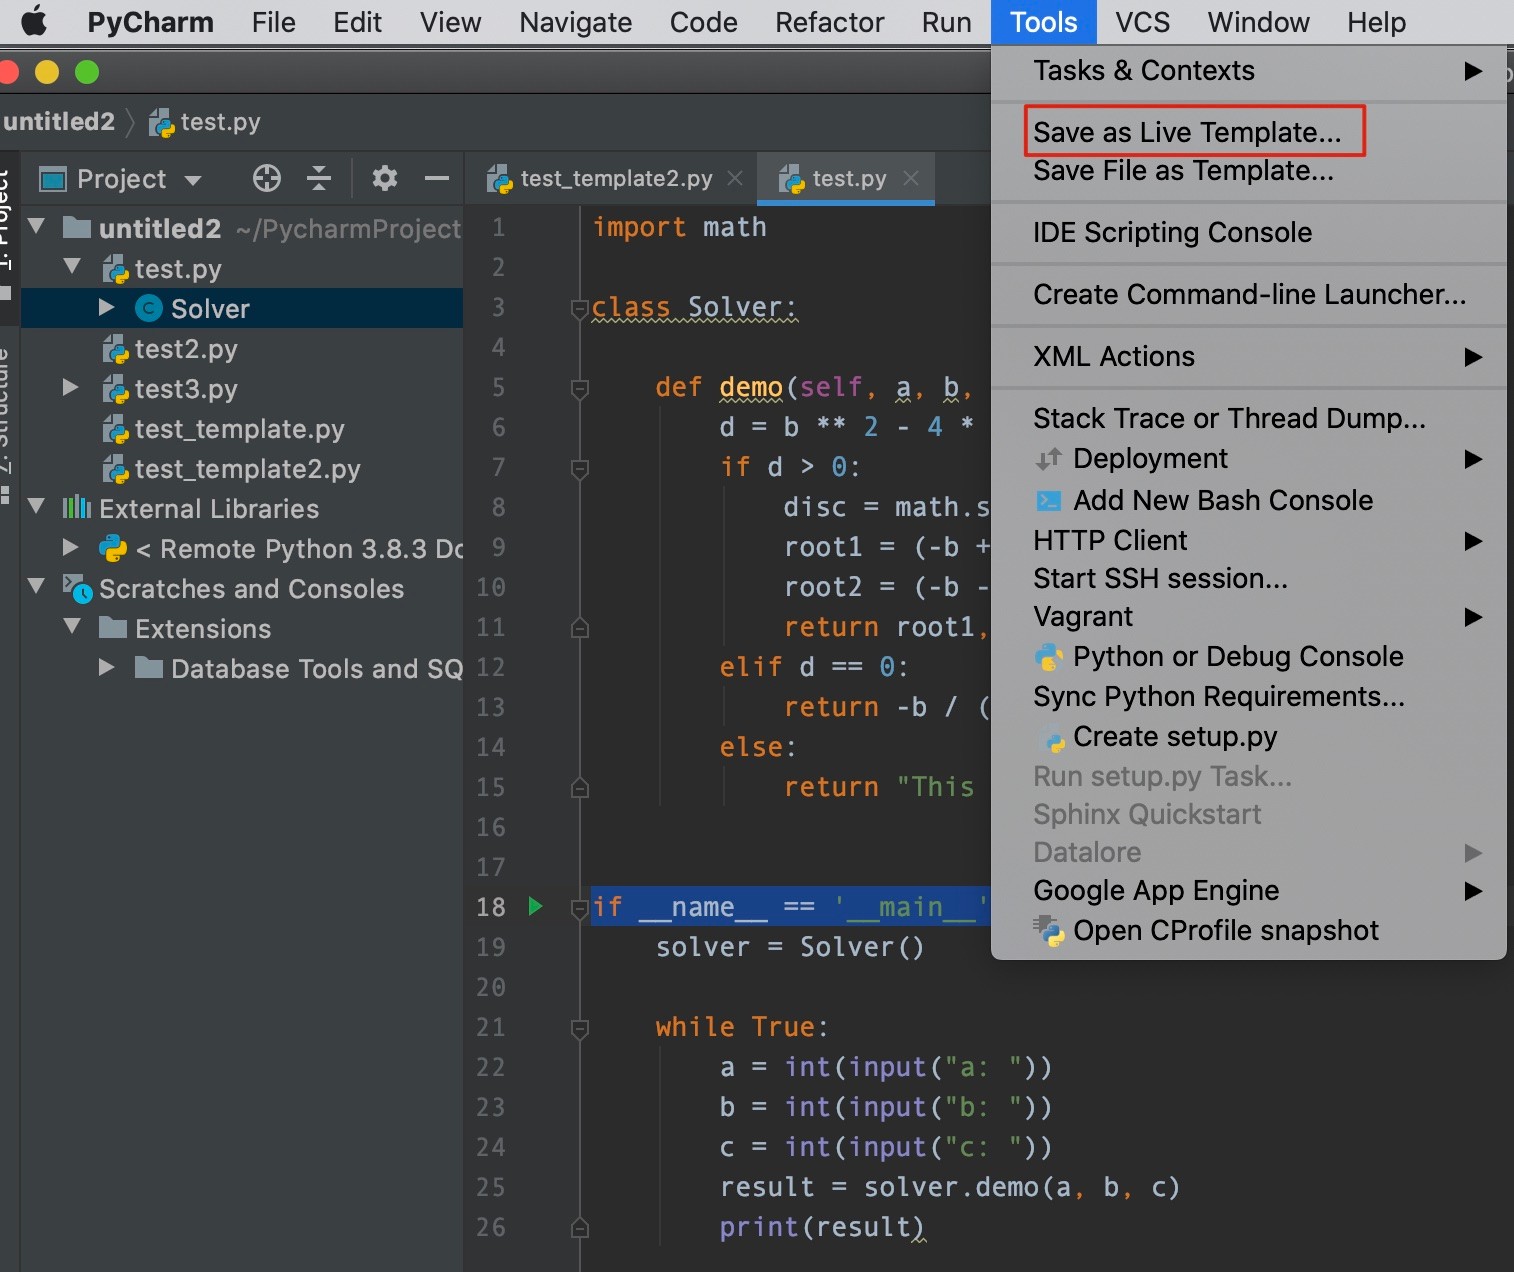Open the Run menu
Image resolution: width=1514 pixels, height=1272 pixels.
946,22
